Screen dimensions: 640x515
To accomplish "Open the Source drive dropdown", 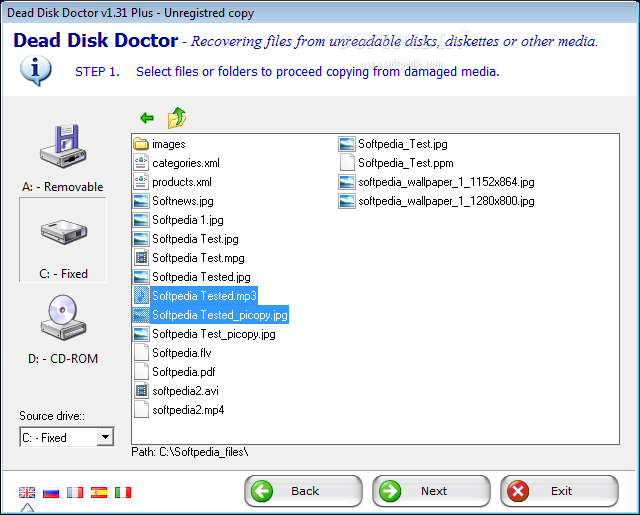I will coord(105,437).
